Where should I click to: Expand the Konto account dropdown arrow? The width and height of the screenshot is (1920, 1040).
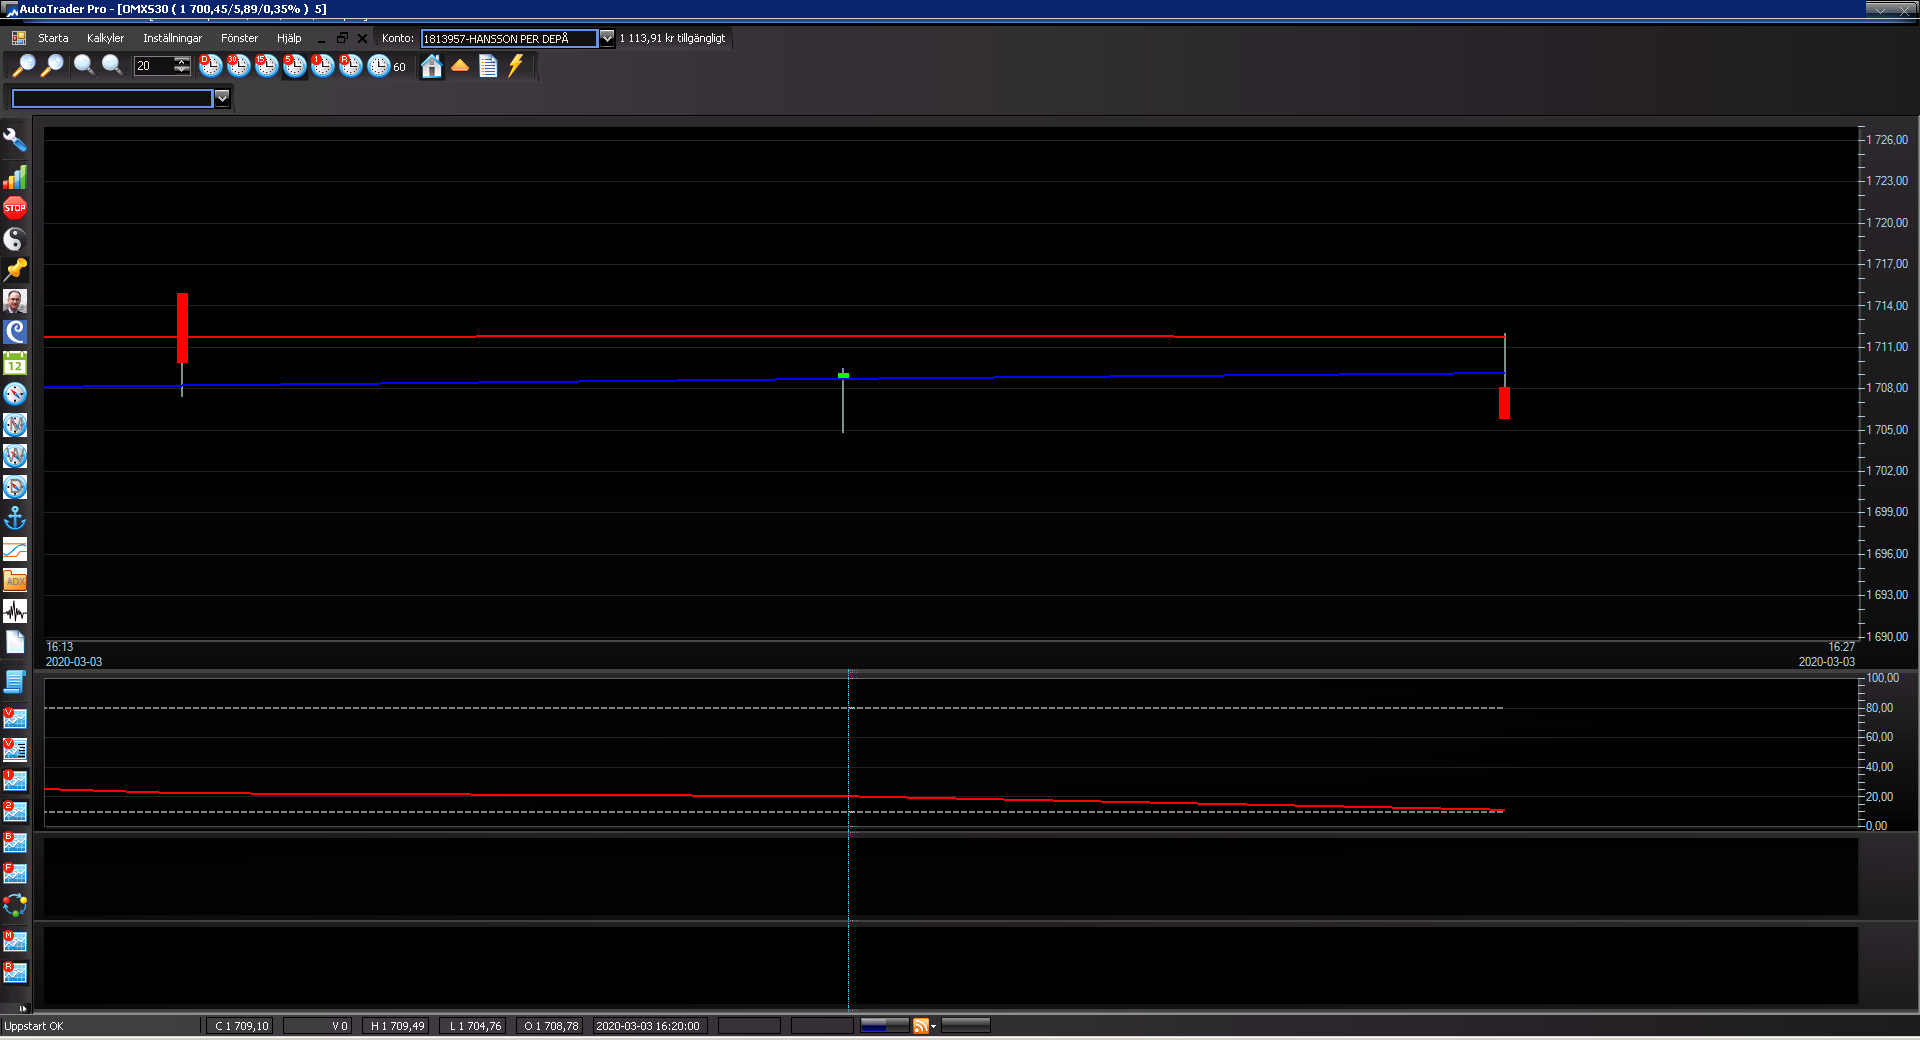pos(607,38)
